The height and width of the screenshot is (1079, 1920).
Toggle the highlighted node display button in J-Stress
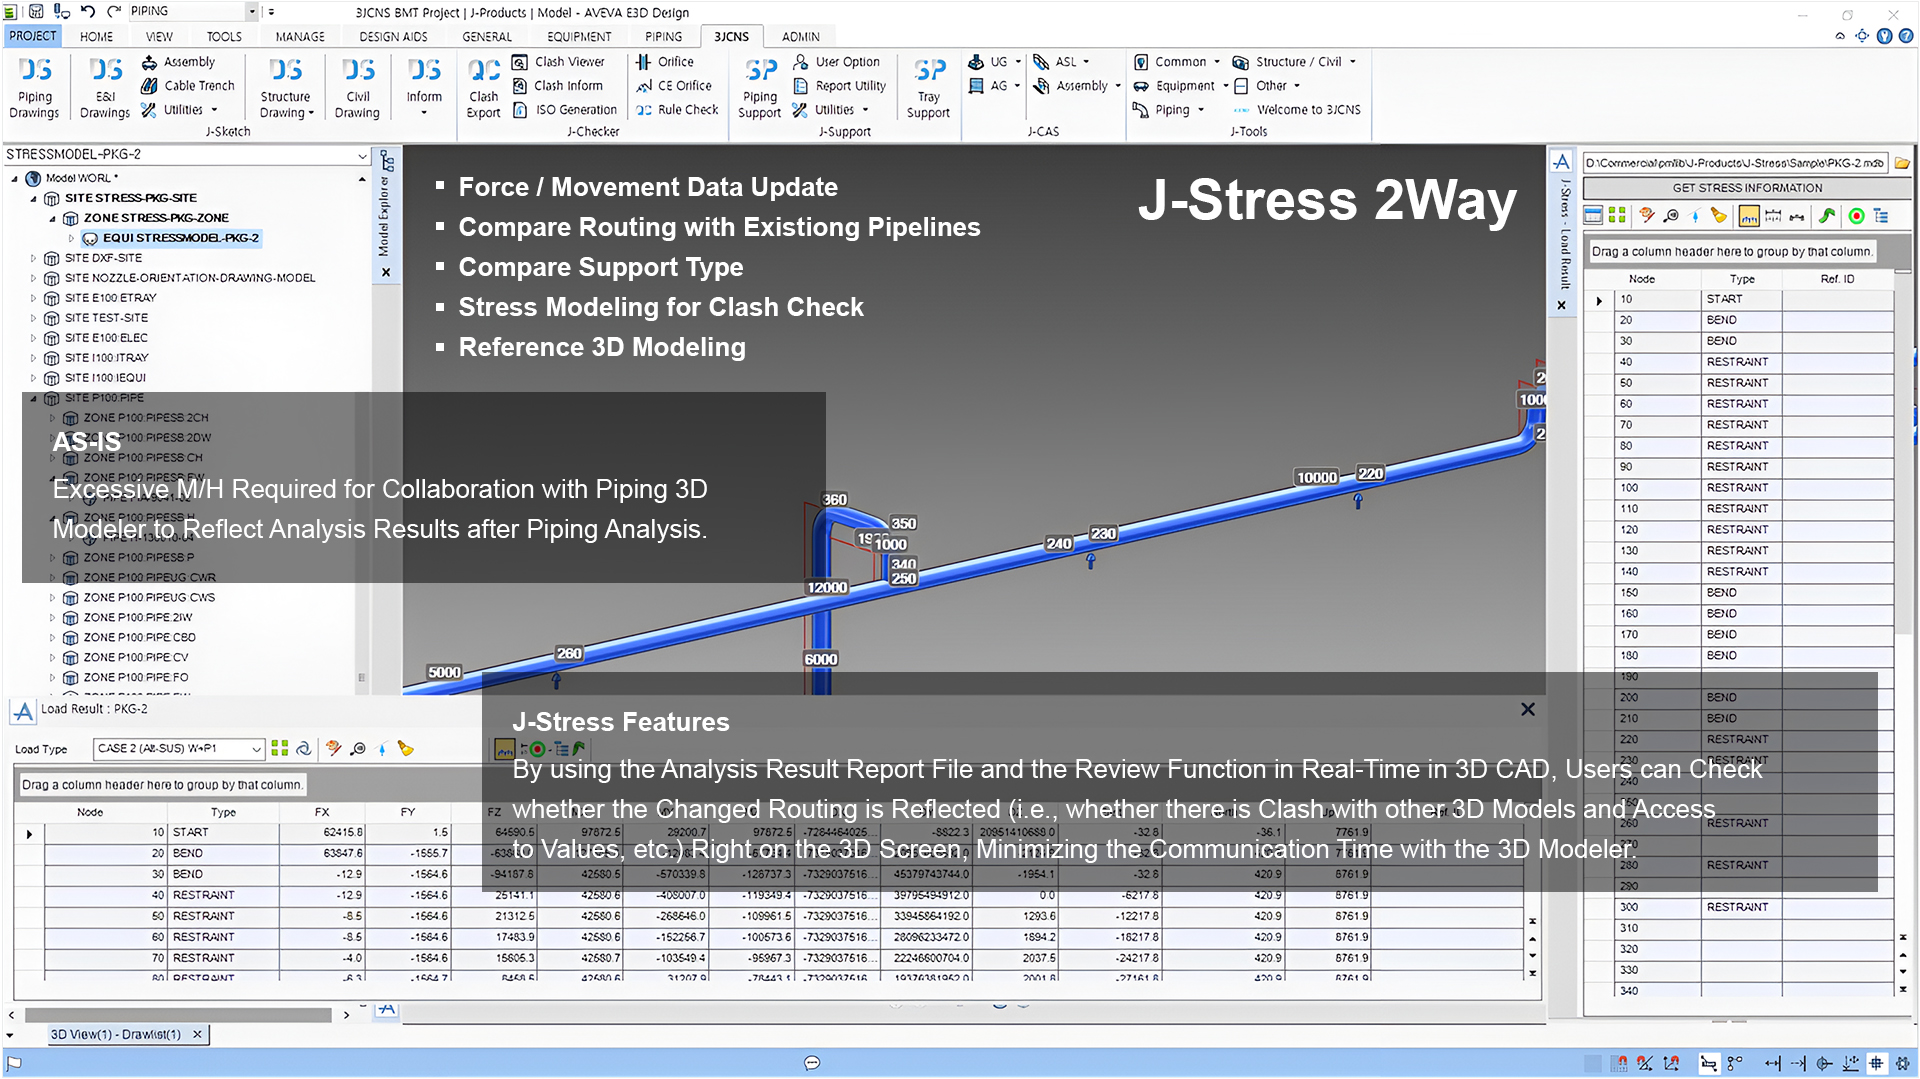click(1749, 216)
